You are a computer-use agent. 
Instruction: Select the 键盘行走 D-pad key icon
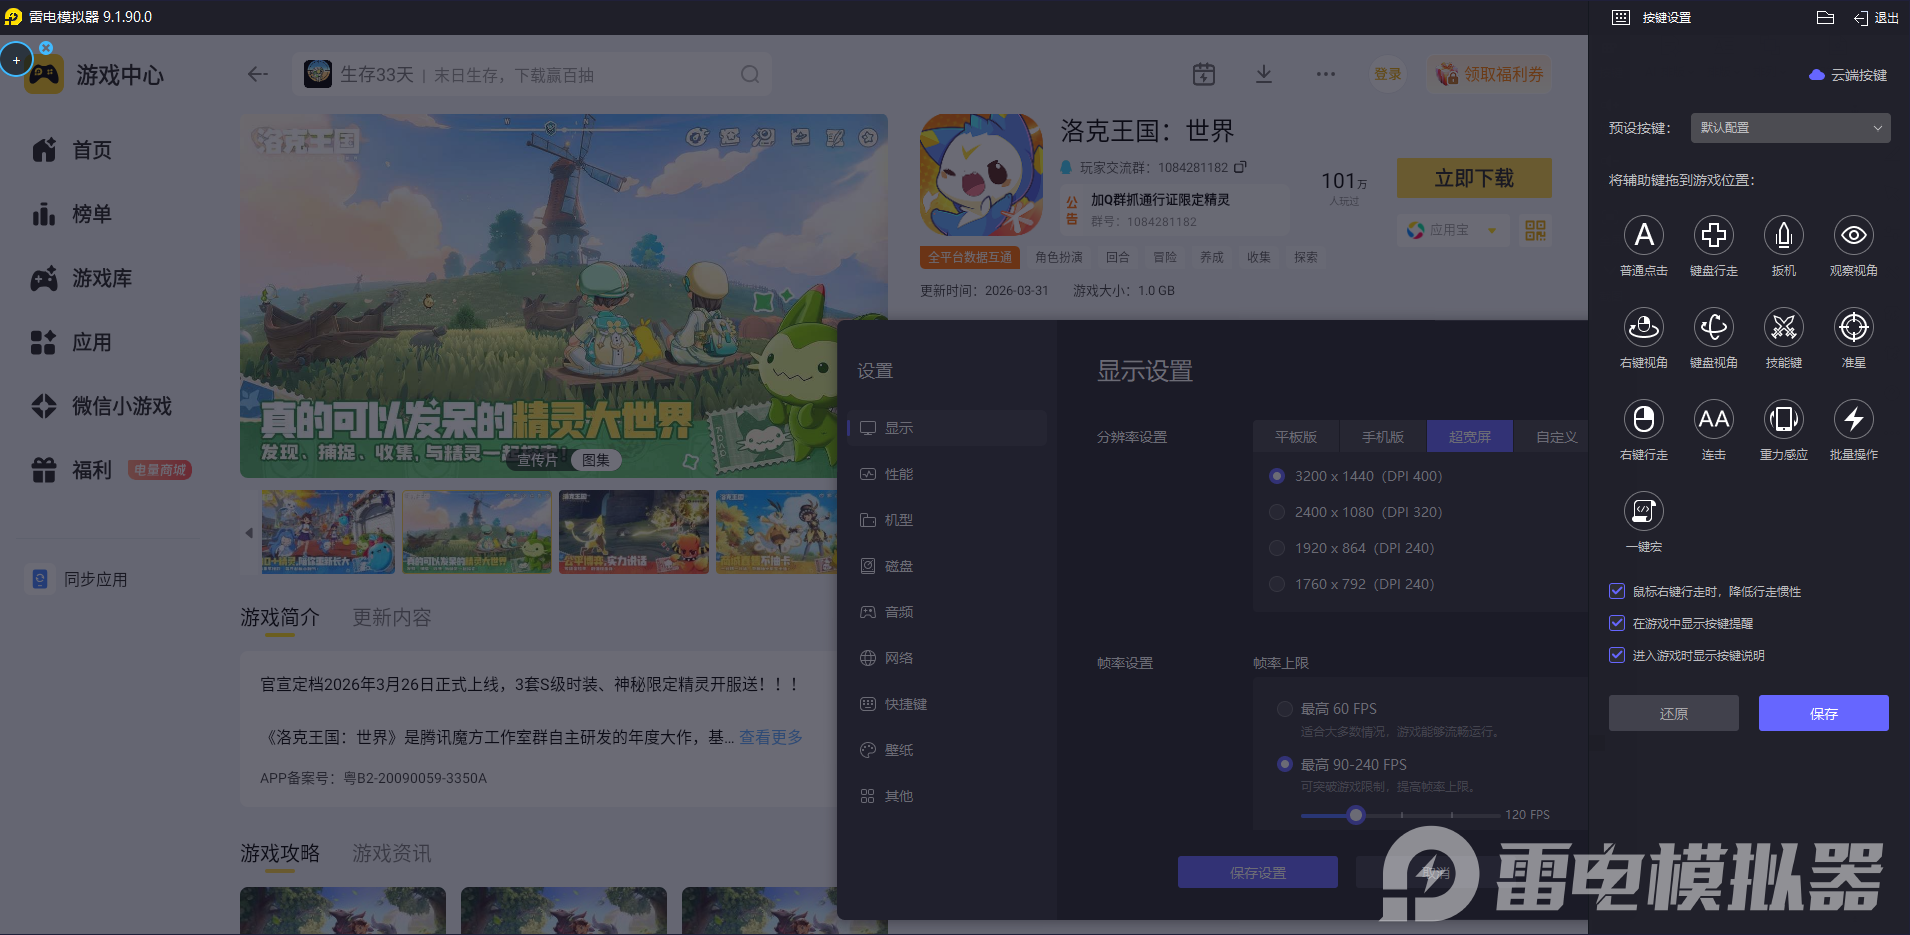(1713, 235)
